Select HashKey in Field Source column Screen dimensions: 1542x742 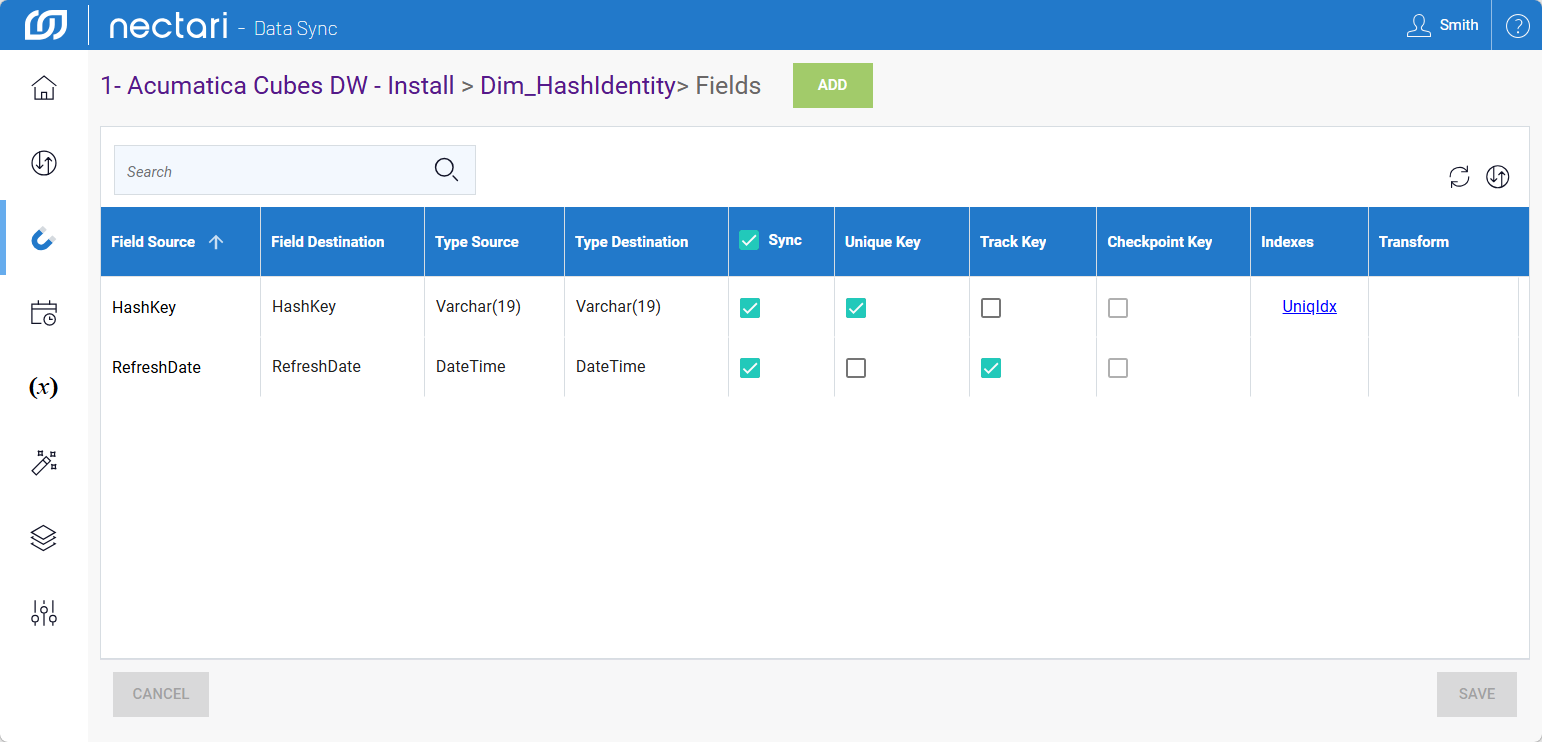coord(144,308)
